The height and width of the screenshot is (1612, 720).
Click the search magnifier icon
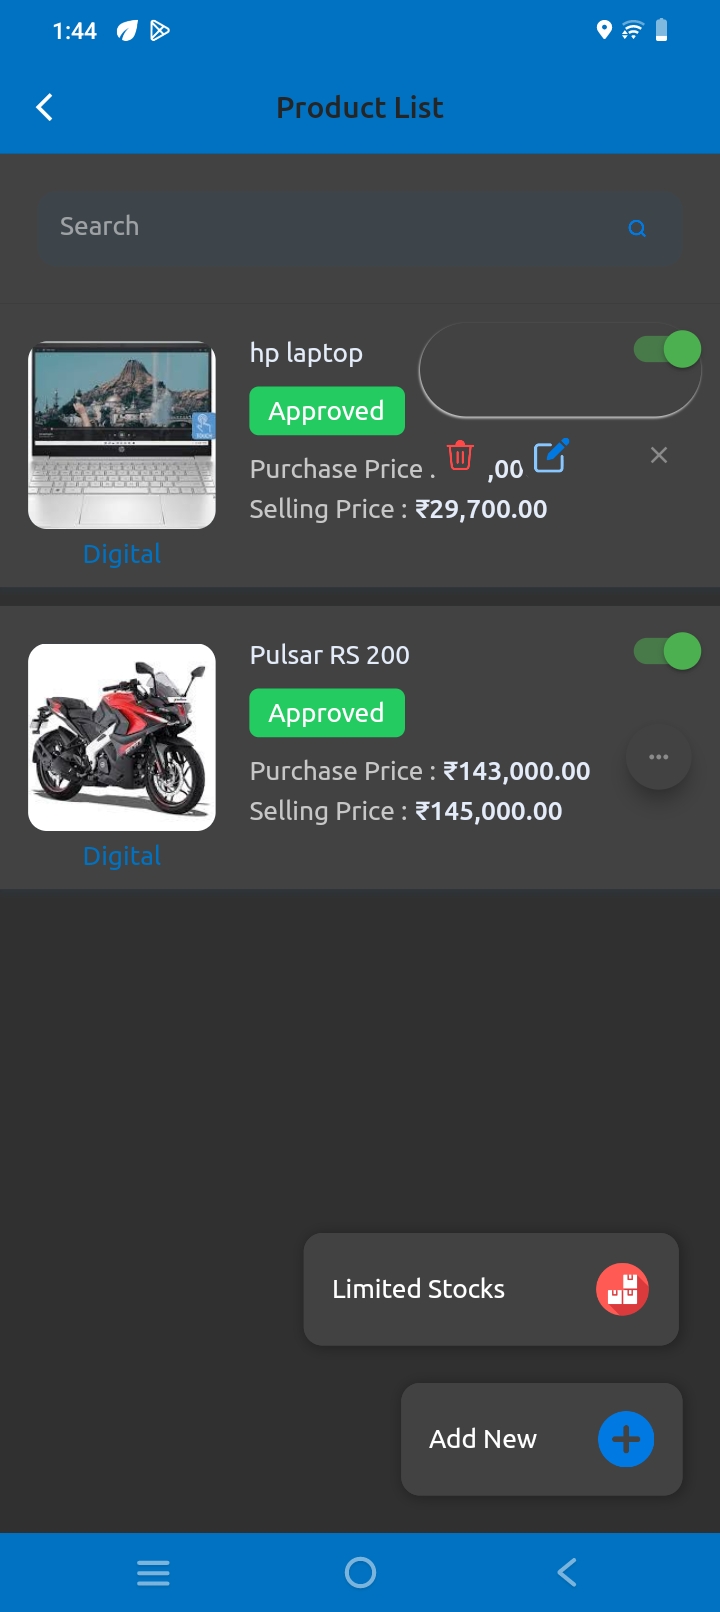637,228
